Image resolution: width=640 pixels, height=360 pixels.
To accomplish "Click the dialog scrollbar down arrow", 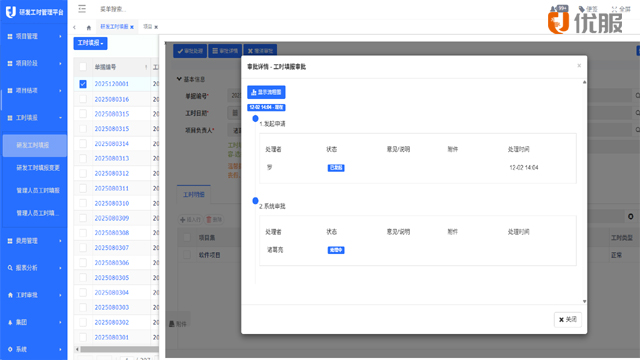I will [584, 302].
